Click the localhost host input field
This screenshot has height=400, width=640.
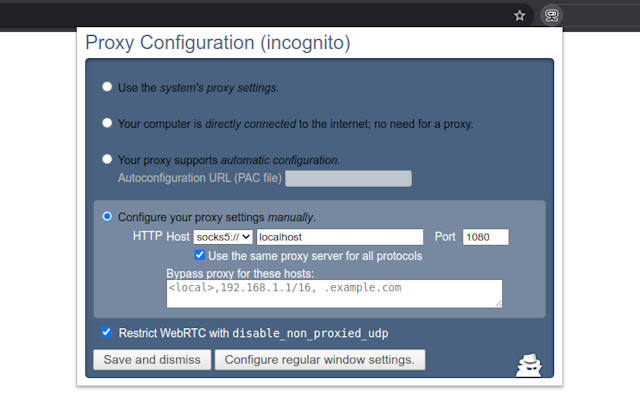click(339, 237)
